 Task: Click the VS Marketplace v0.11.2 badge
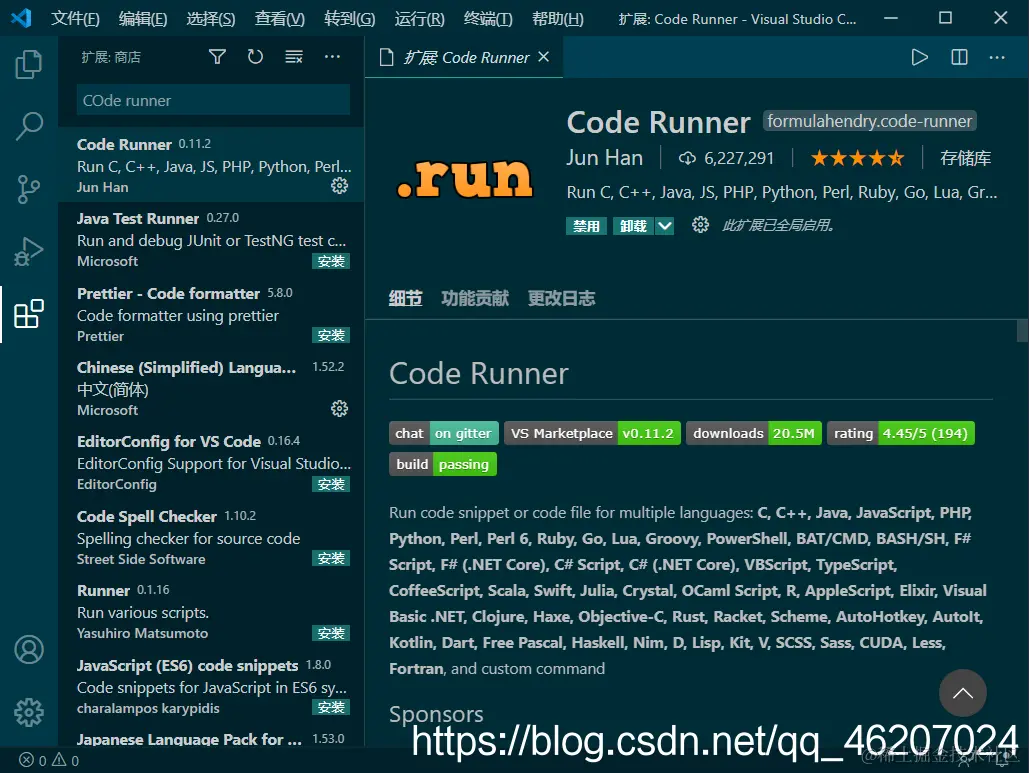(592, 433)
